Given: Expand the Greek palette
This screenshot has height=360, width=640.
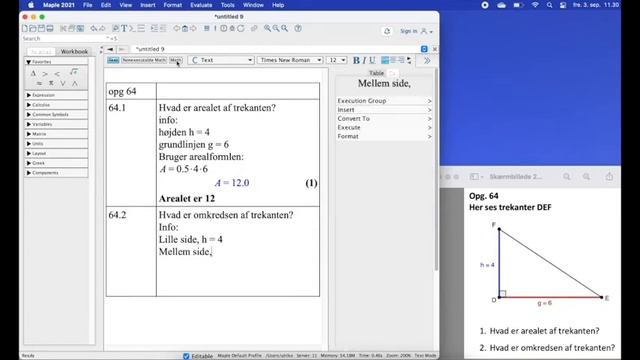Looking at the screenshot, I should pyautogui.click(x=56, y=163).
